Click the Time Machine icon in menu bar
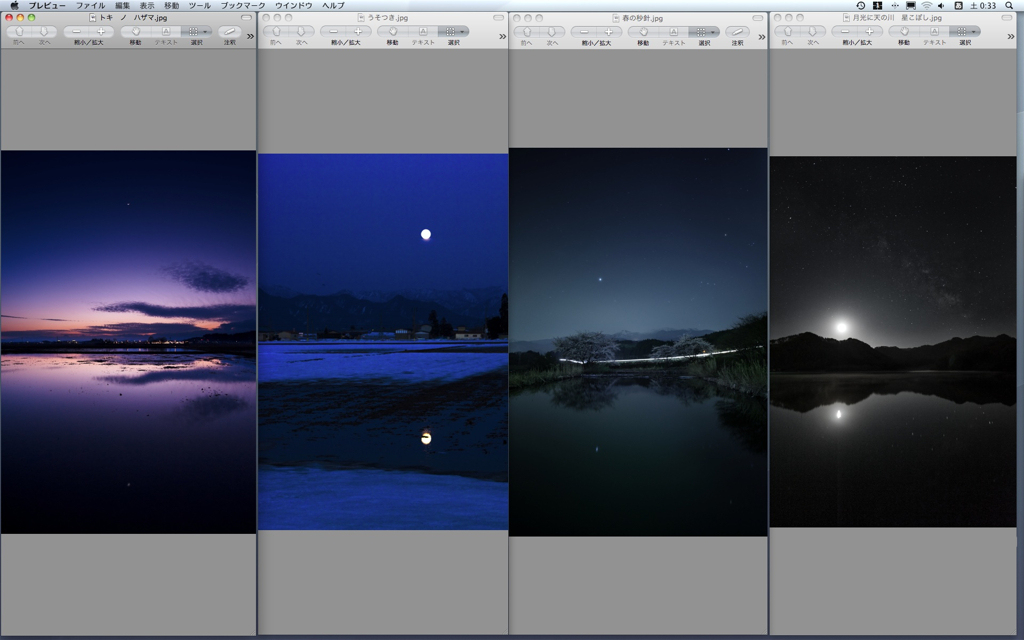This screenshot has width=1024, height=640. click(860, 6)
